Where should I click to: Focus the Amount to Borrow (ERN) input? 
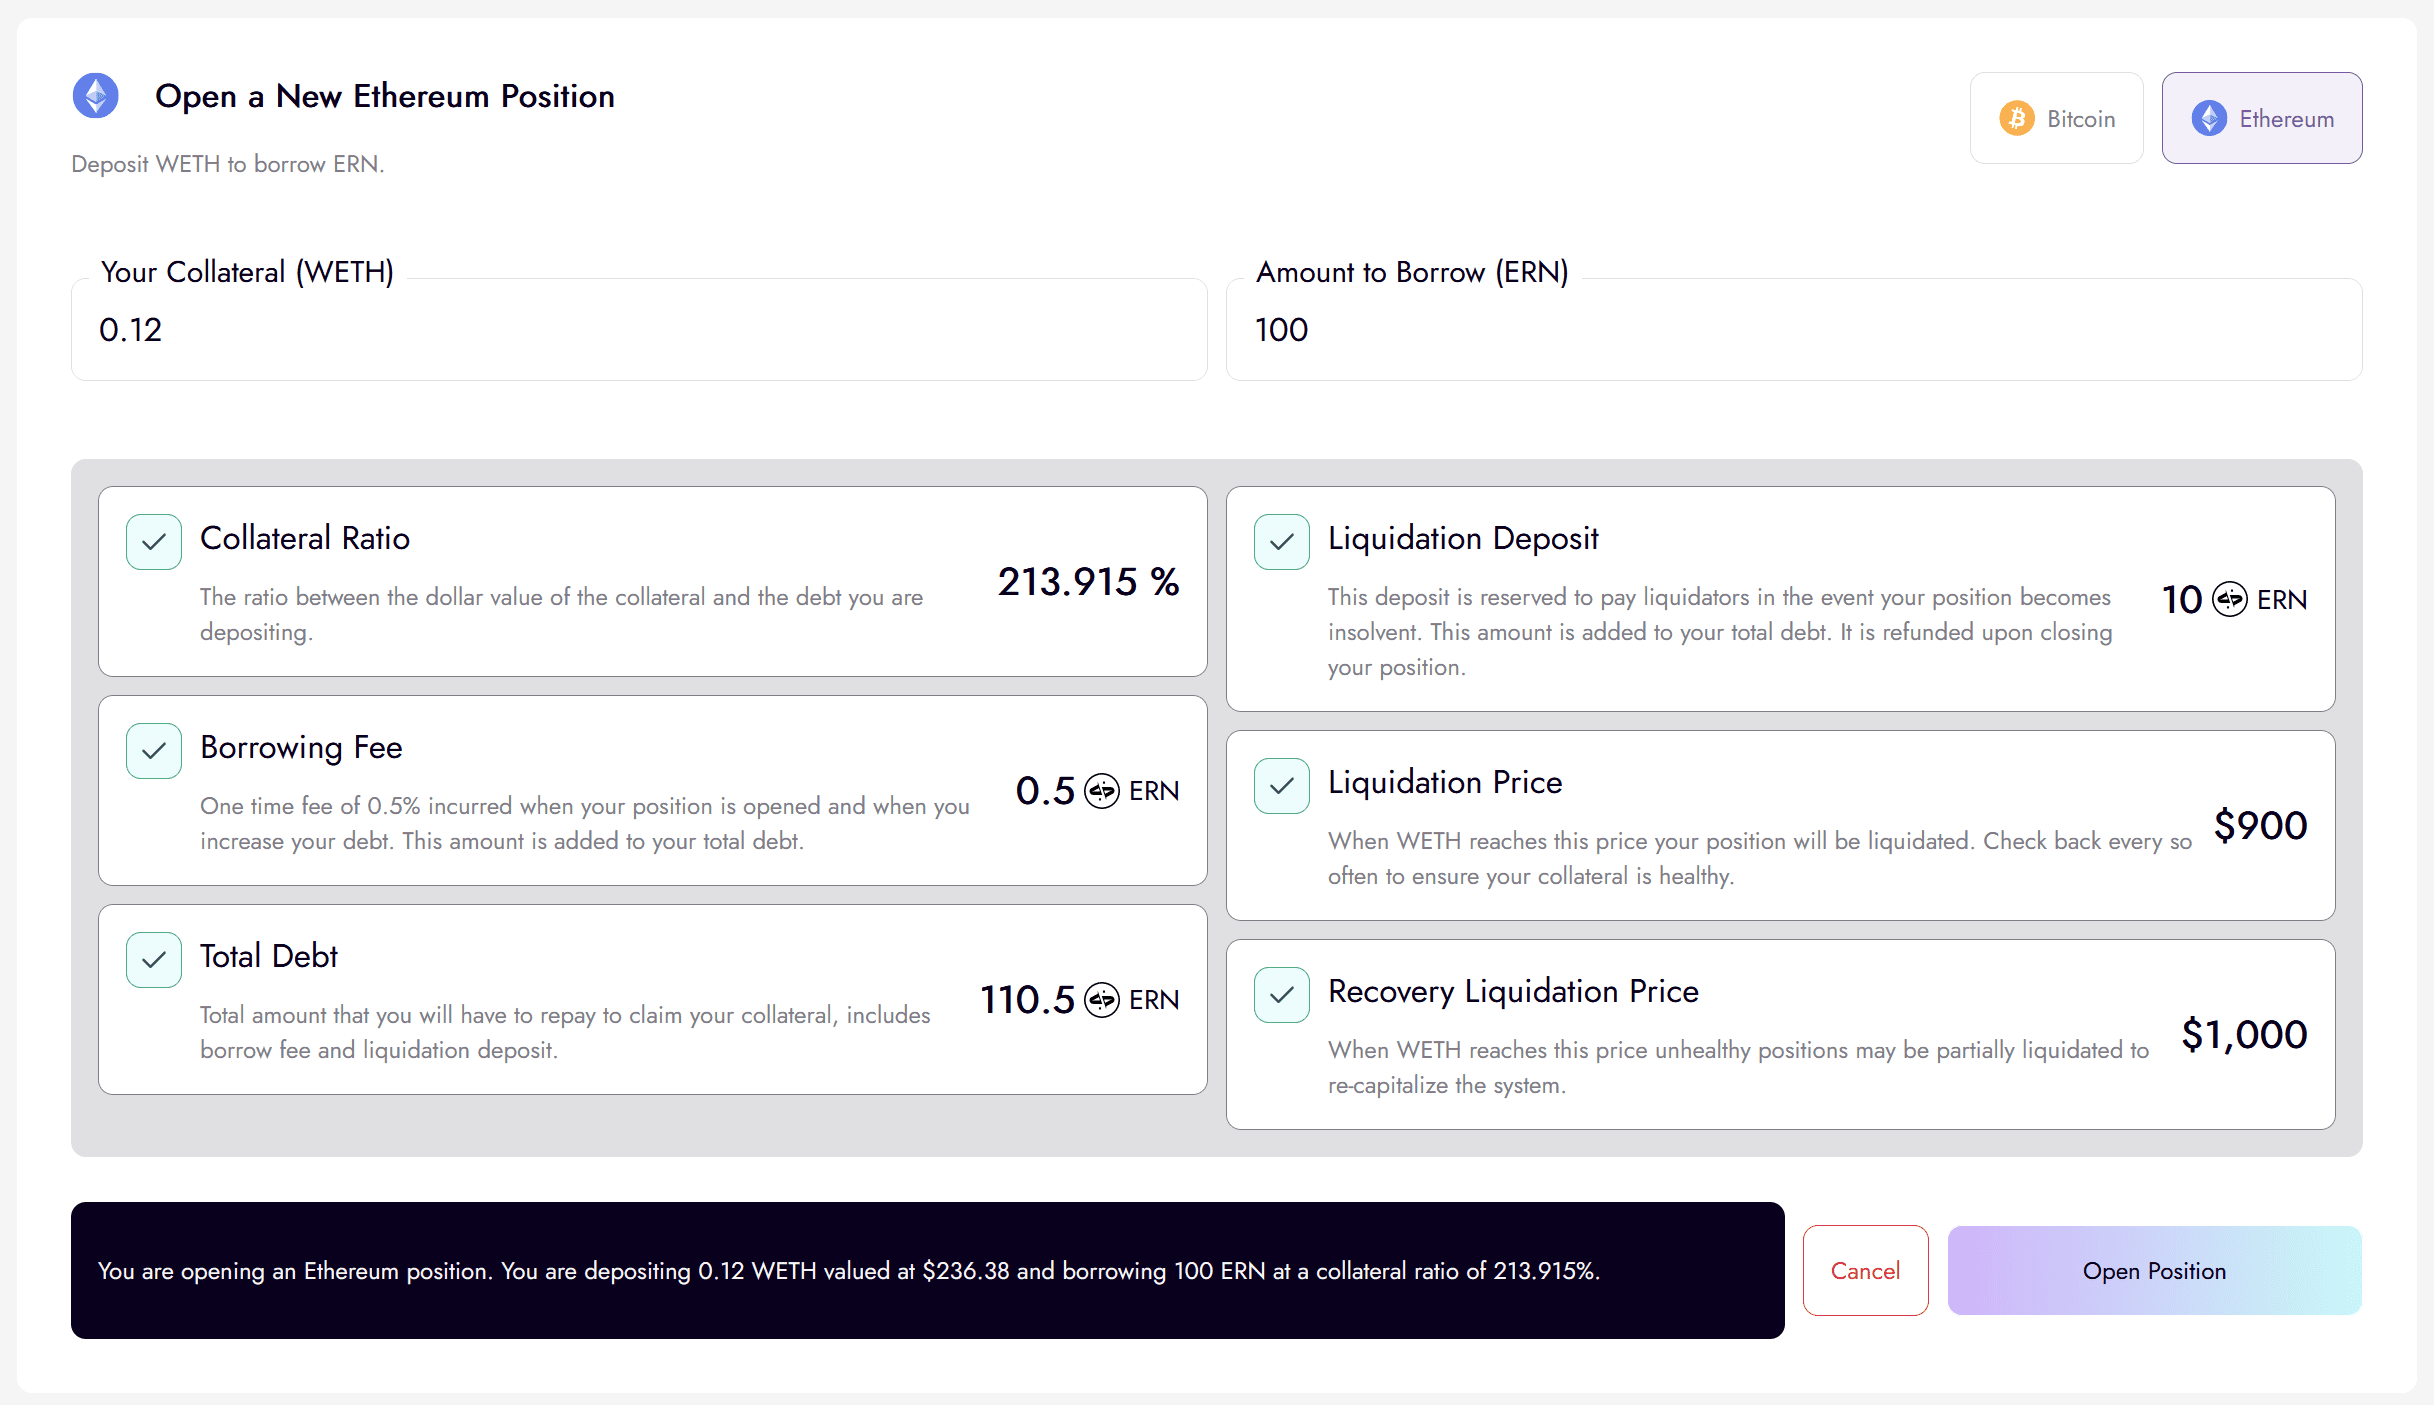tap(1794, 330)
